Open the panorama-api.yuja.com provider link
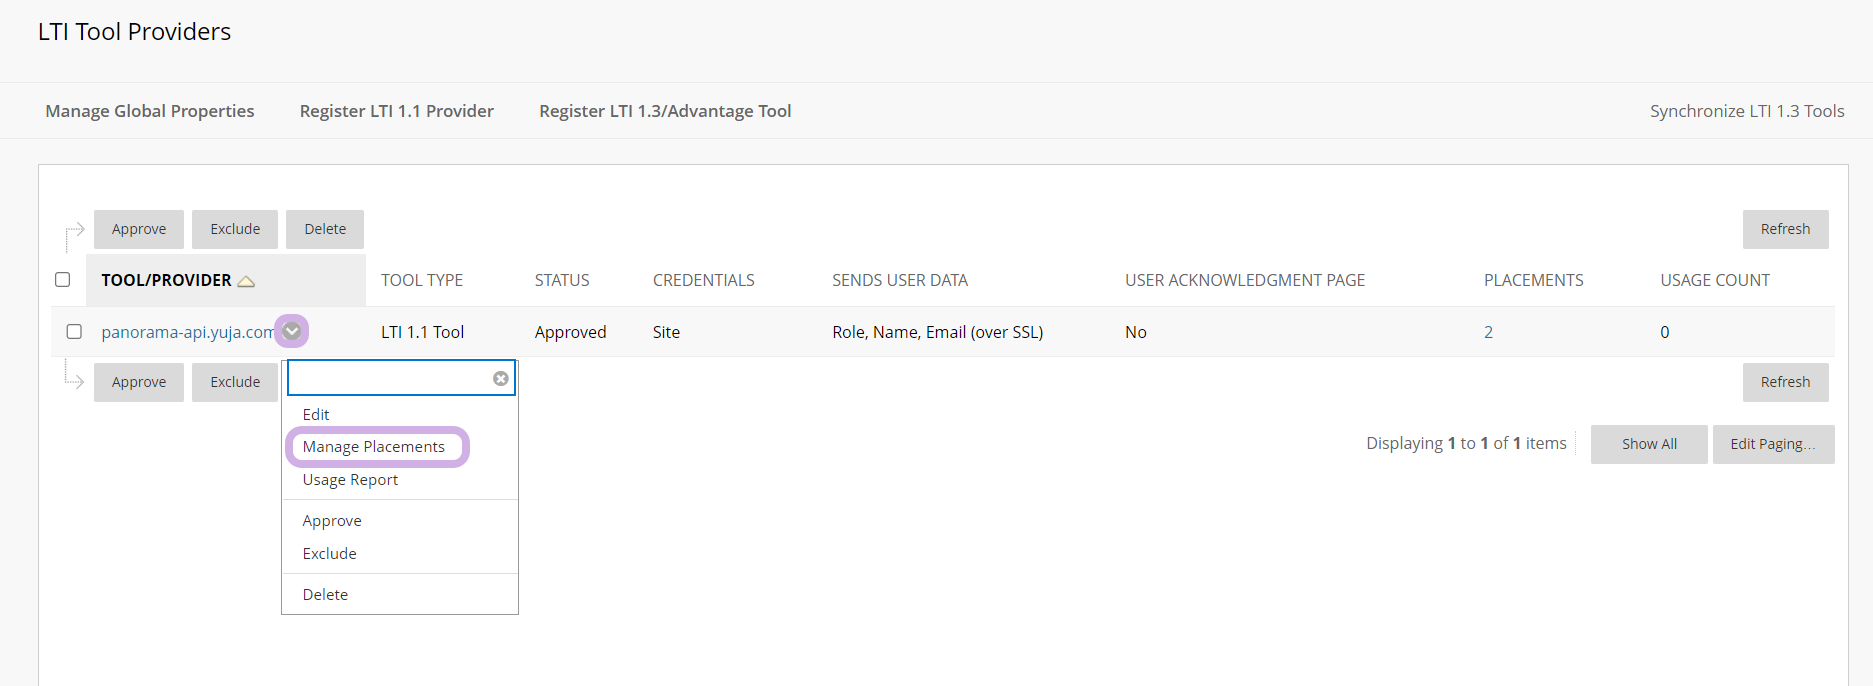Image resolution: width=1873 pixels, height=686 pixels. point(187,332)
